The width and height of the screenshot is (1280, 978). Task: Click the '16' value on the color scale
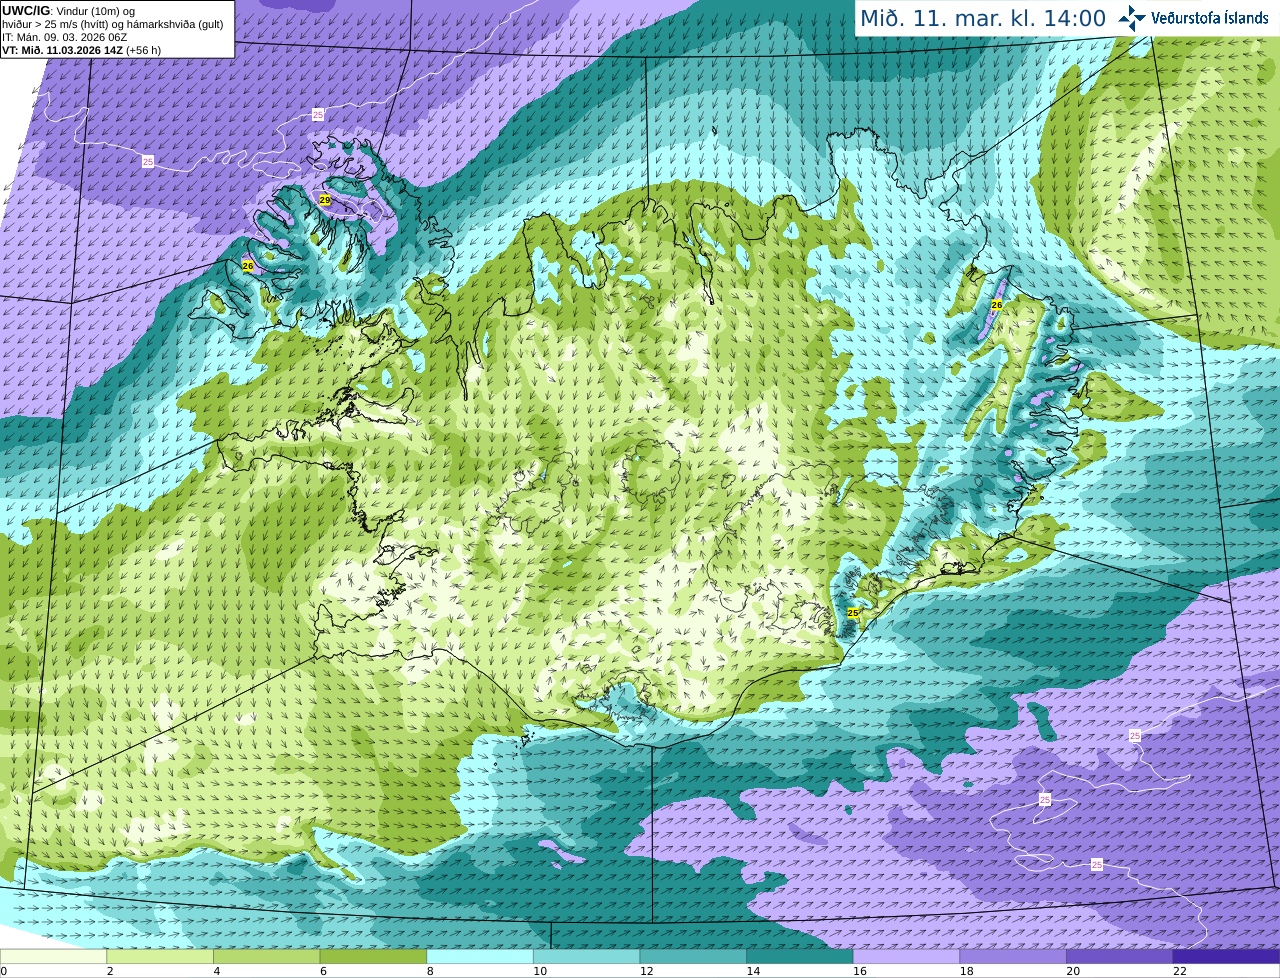pos(860,970)
